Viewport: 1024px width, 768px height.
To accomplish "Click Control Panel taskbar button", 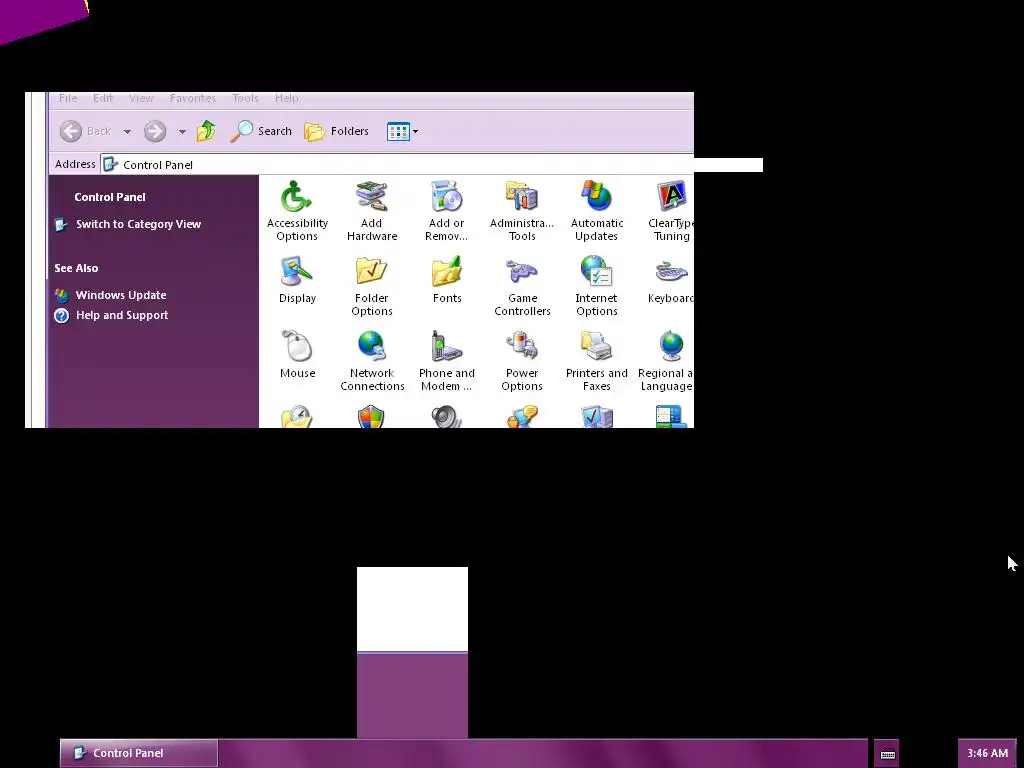I will tap(138, 753).
